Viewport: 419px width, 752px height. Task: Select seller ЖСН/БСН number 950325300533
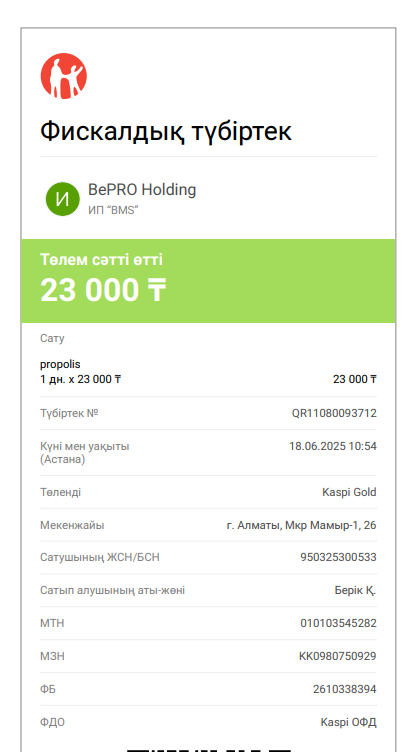338,558
